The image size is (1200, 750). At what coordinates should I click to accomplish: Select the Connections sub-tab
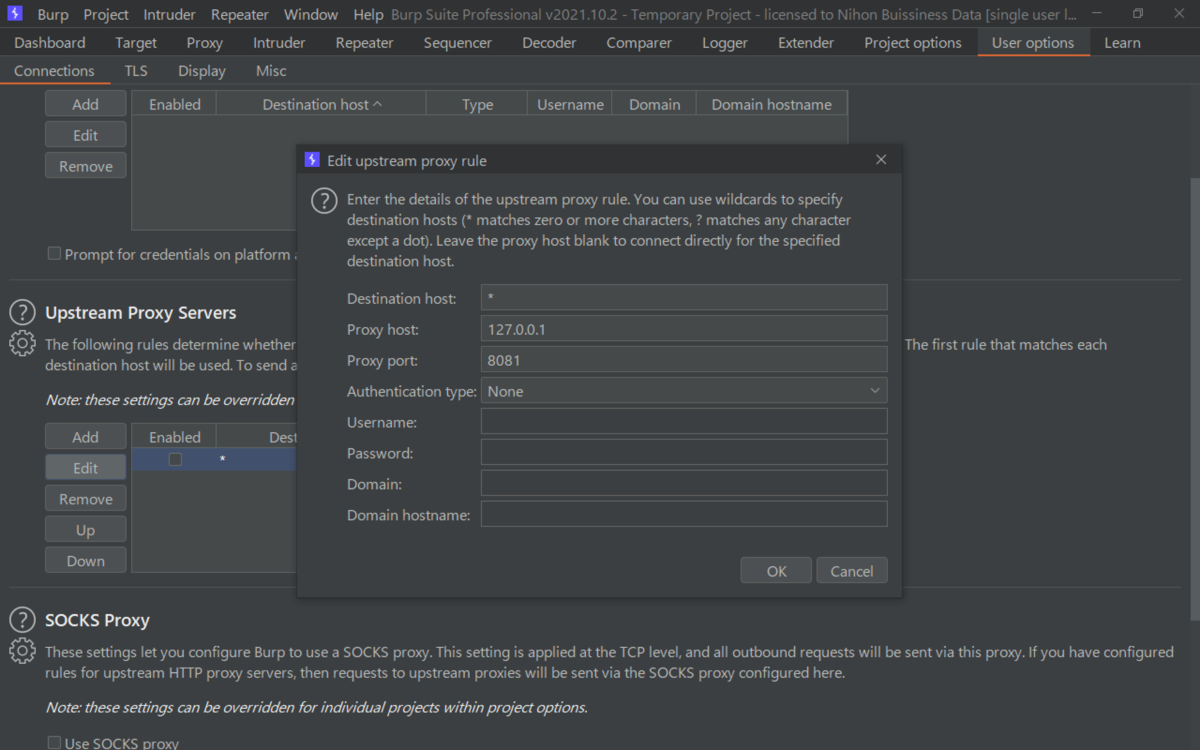[54, 71]
